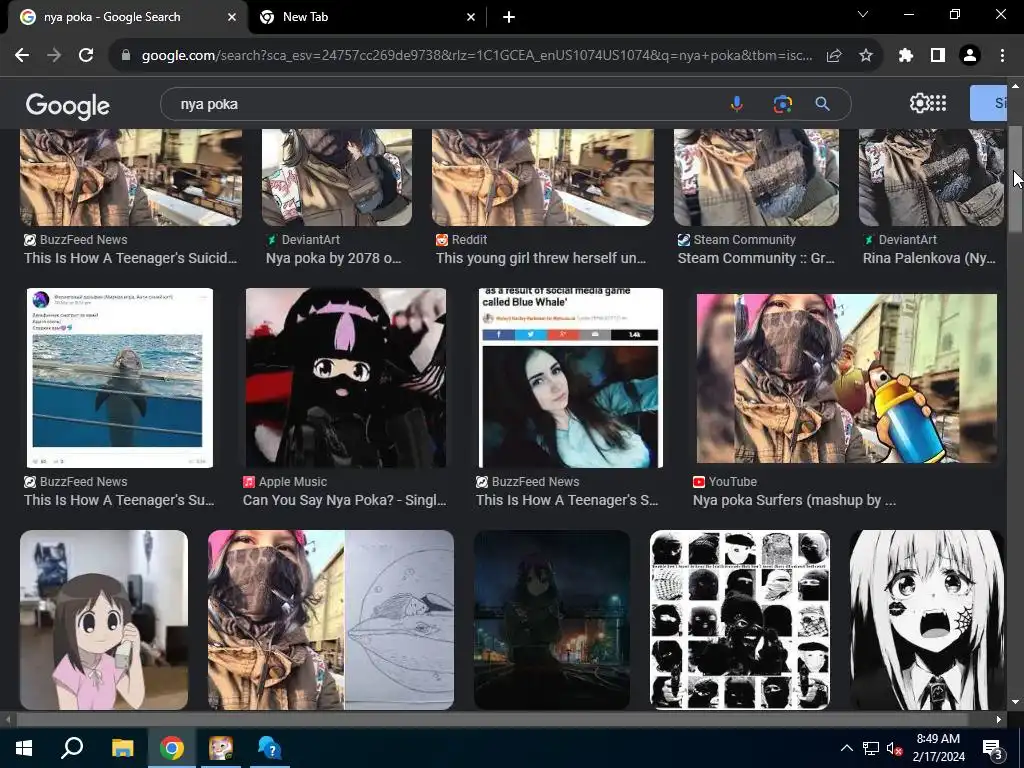Go to Google home via logo
The width and height of the screenshot is (1024, 768).
(68, 106)
